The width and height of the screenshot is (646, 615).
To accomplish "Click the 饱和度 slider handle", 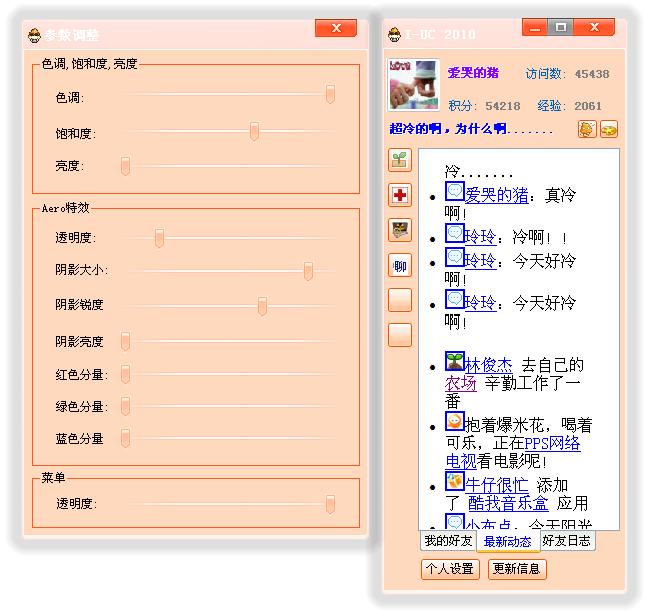I will pos(254,131).
